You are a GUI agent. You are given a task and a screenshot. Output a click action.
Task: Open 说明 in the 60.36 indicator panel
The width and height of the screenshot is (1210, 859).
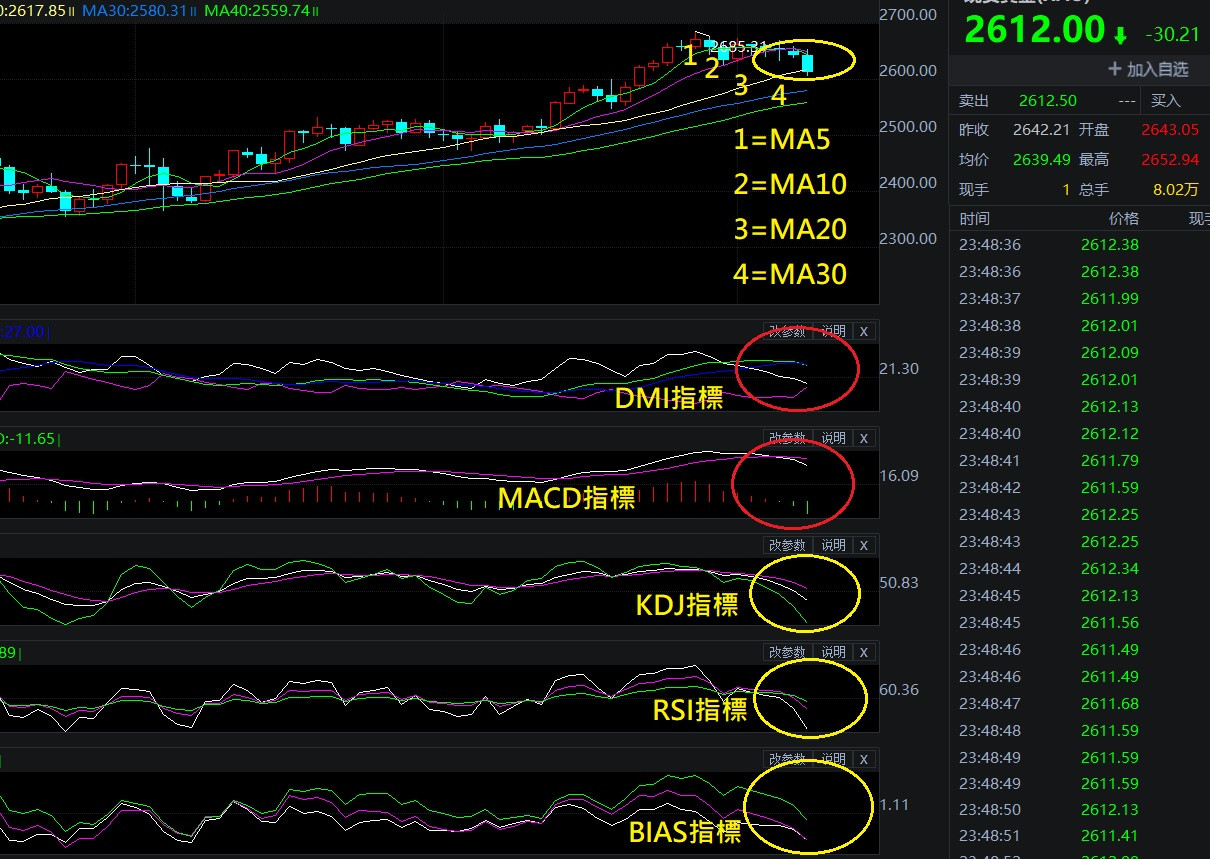coord(833,652)
